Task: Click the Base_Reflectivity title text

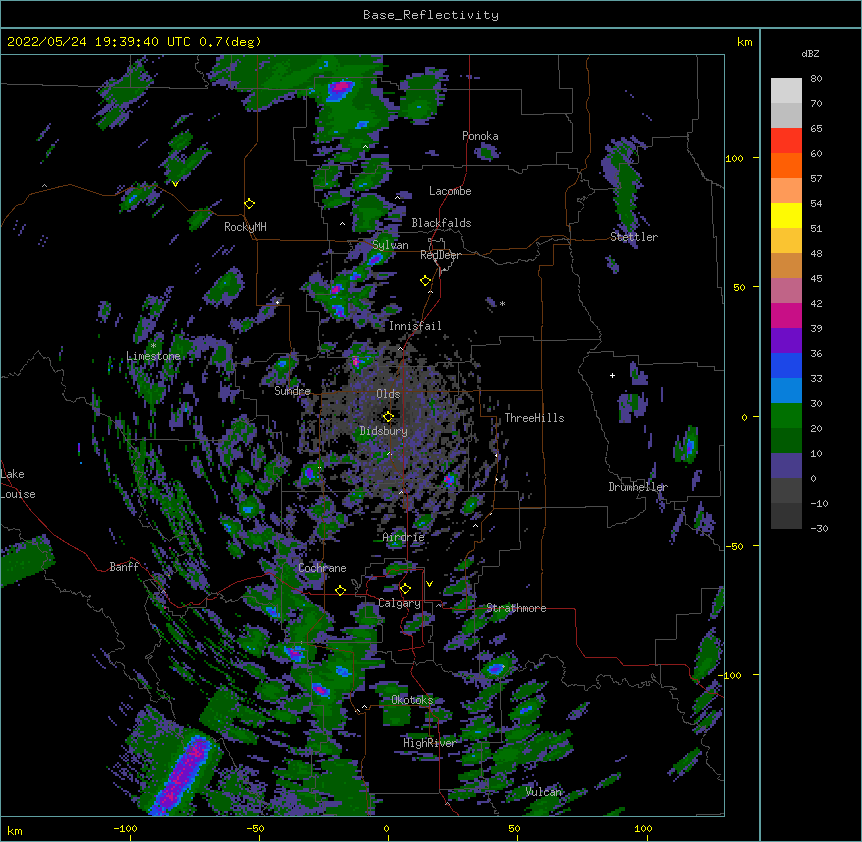Action: point(431,15)
